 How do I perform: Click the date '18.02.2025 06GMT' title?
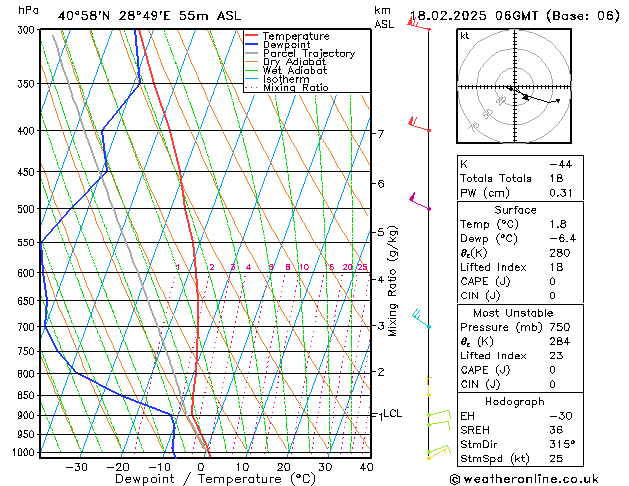point(474,16)
